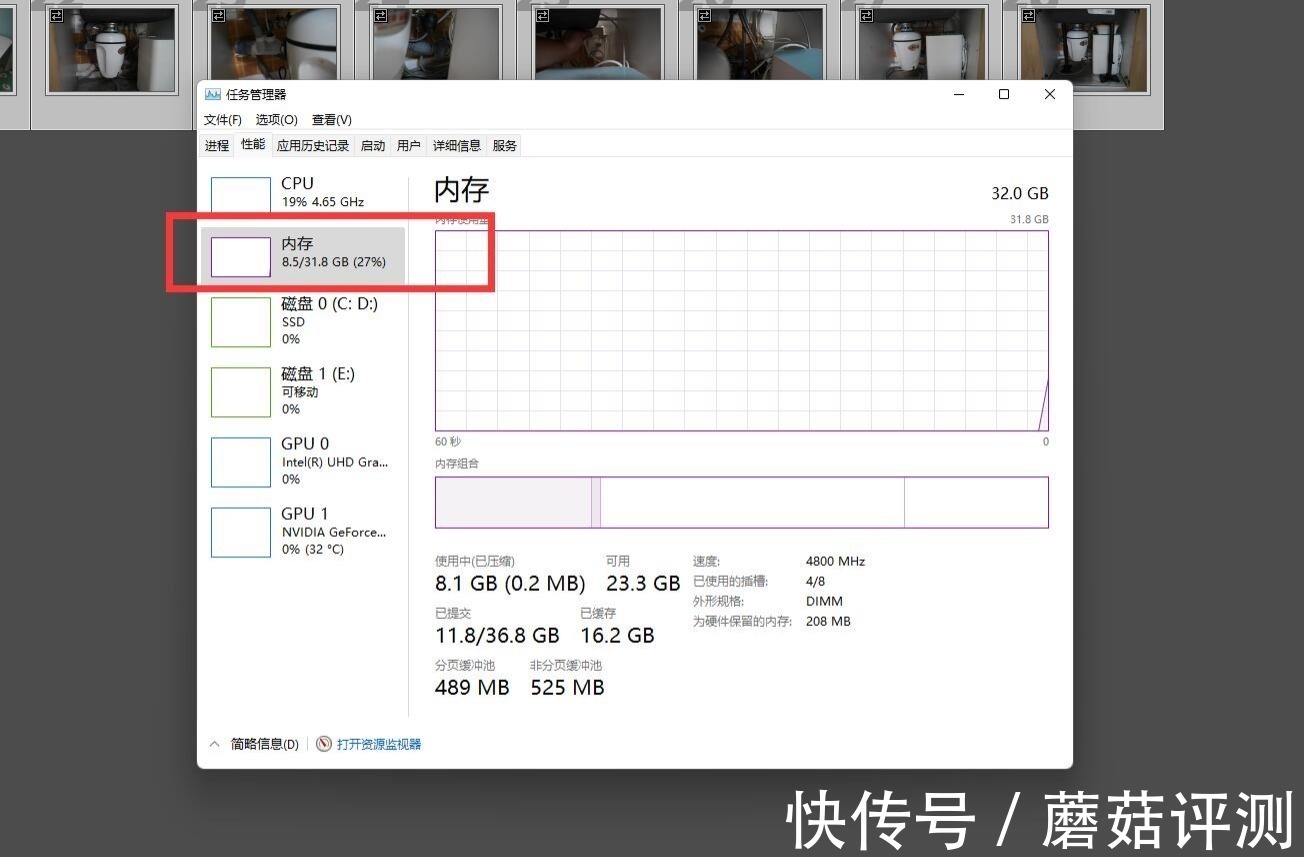This screenshot has height=857, width=1304.
Task: Select 磁盘 0 (C: D:) SSD item
Action: pyautogui.click(x=303, y=321)
